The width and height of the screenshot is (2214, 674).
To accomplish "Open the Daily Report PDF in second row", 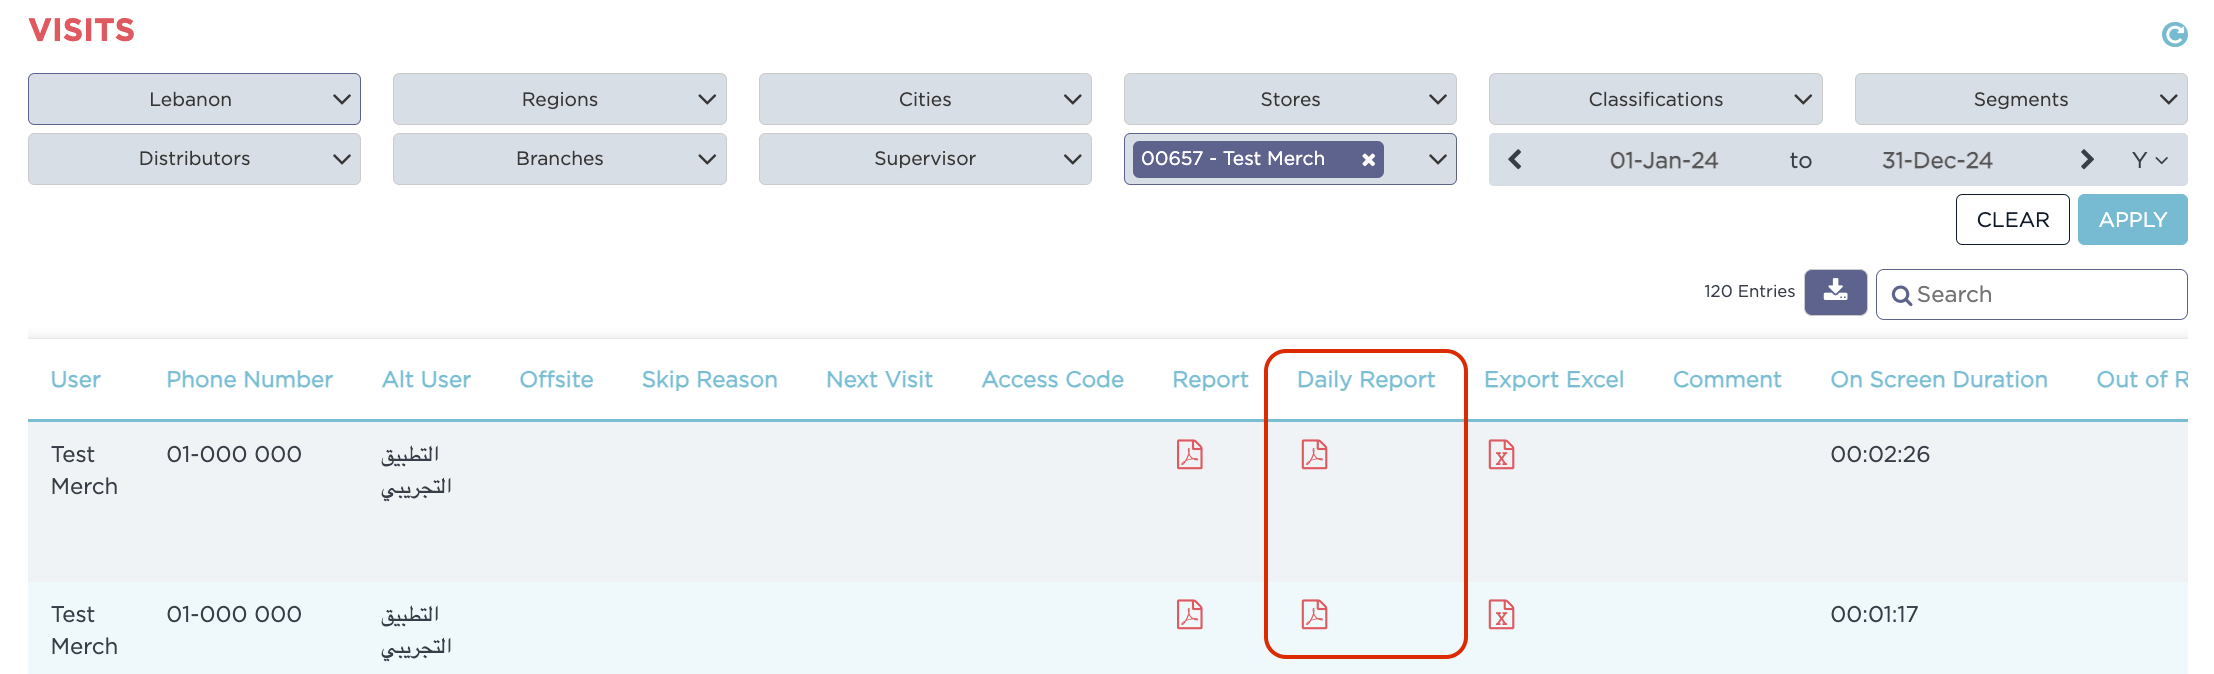I will [1314, 614].
